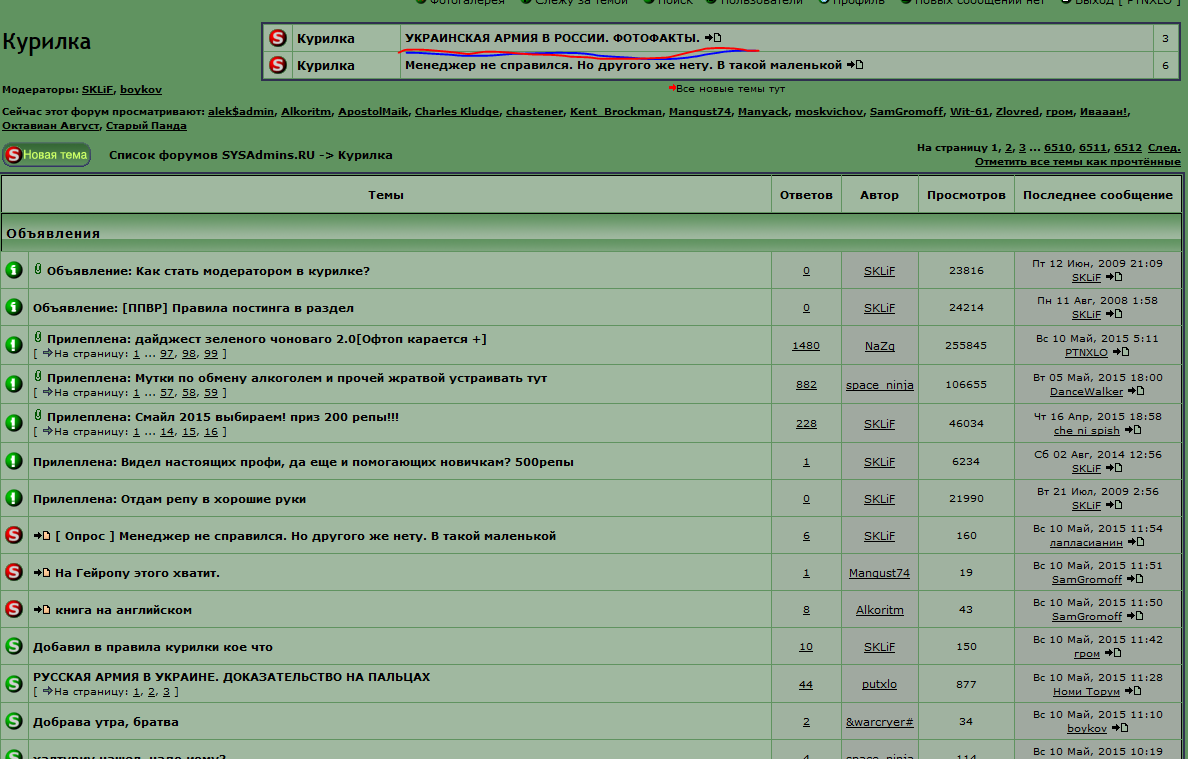Open author NaZg profile

point(880,345)
